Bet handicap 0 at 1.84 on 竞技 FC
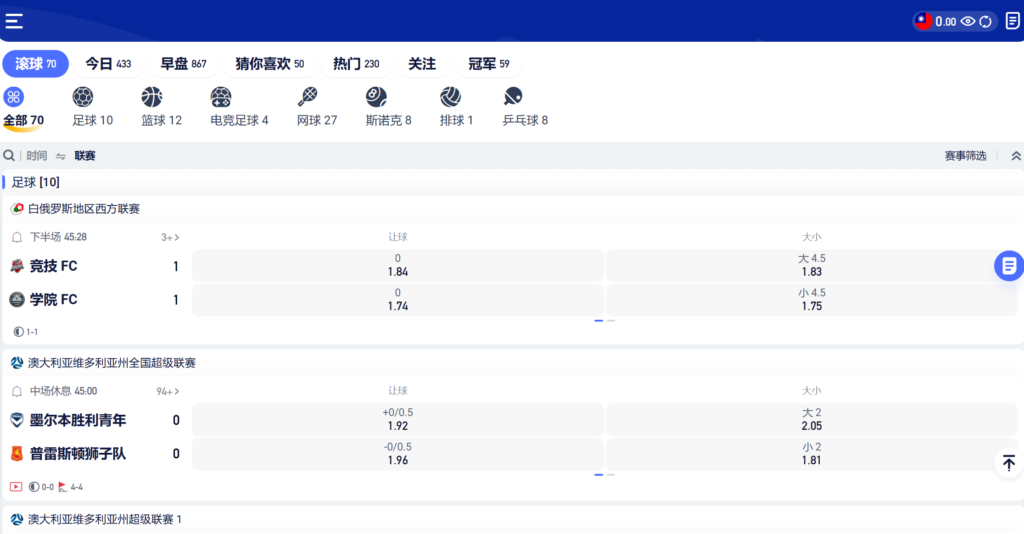 (x=398, y=266)
